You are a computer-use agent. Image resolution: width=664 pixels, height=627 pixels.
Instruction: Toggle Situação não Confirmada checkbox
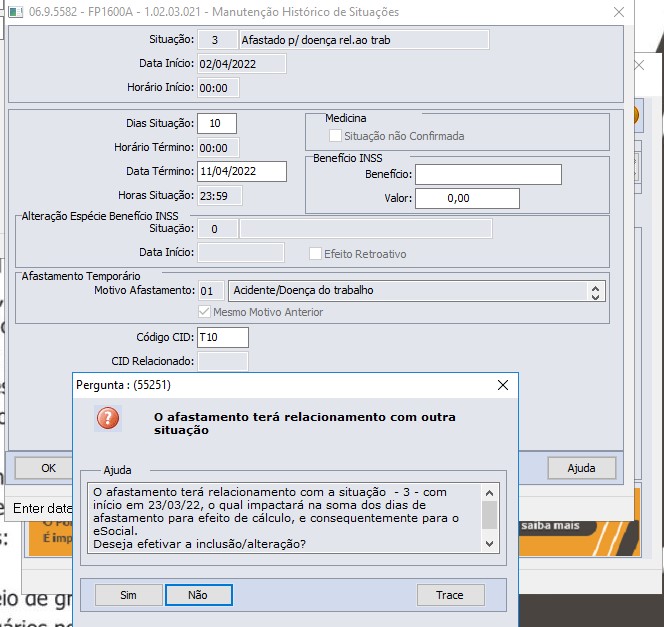335,136
